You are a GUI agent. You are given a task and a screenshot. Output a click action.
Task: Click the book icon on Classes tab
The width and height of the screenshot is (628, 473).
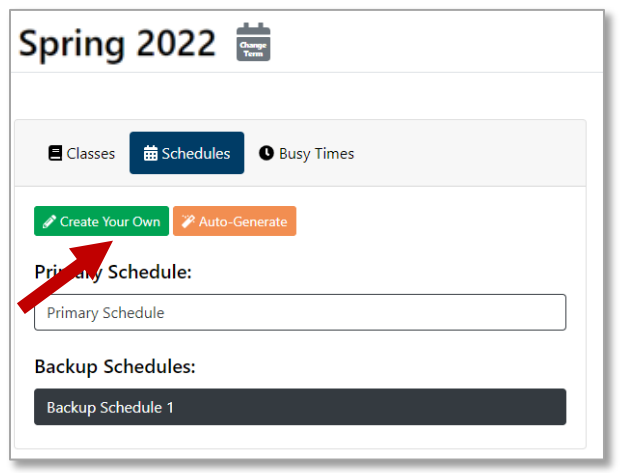(55, 154)
